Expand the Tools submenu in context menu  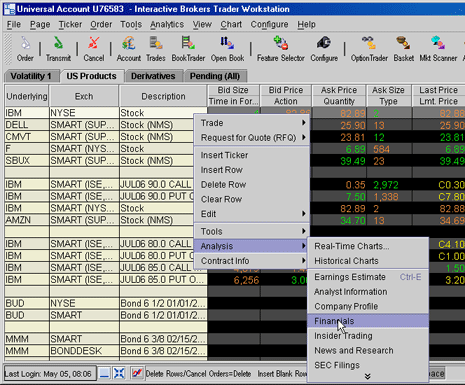[x=252, y=231]
